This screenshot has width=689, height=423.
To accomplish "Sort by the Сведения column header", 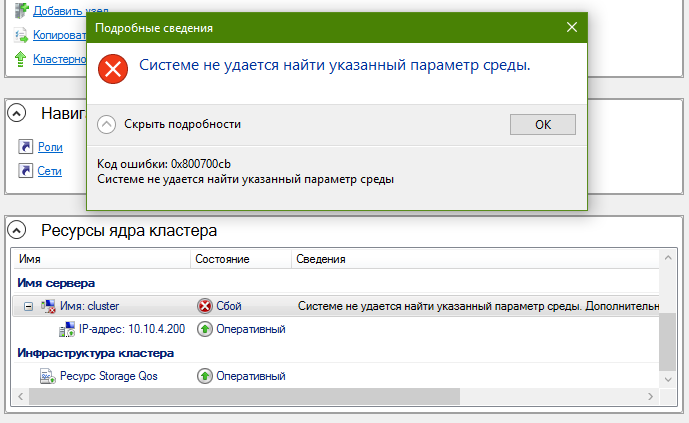I will [475, 259].
